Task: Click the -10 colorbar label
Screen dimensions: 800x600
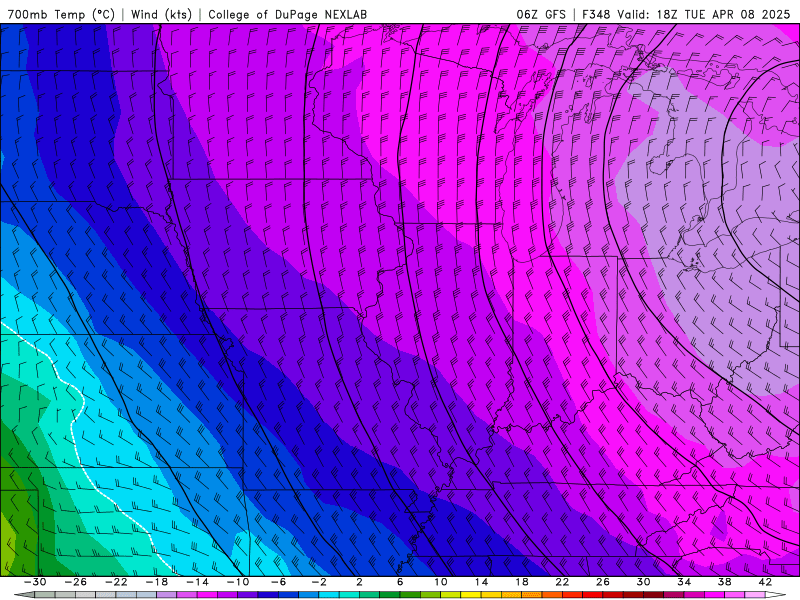Action: (x=237, y=582)
